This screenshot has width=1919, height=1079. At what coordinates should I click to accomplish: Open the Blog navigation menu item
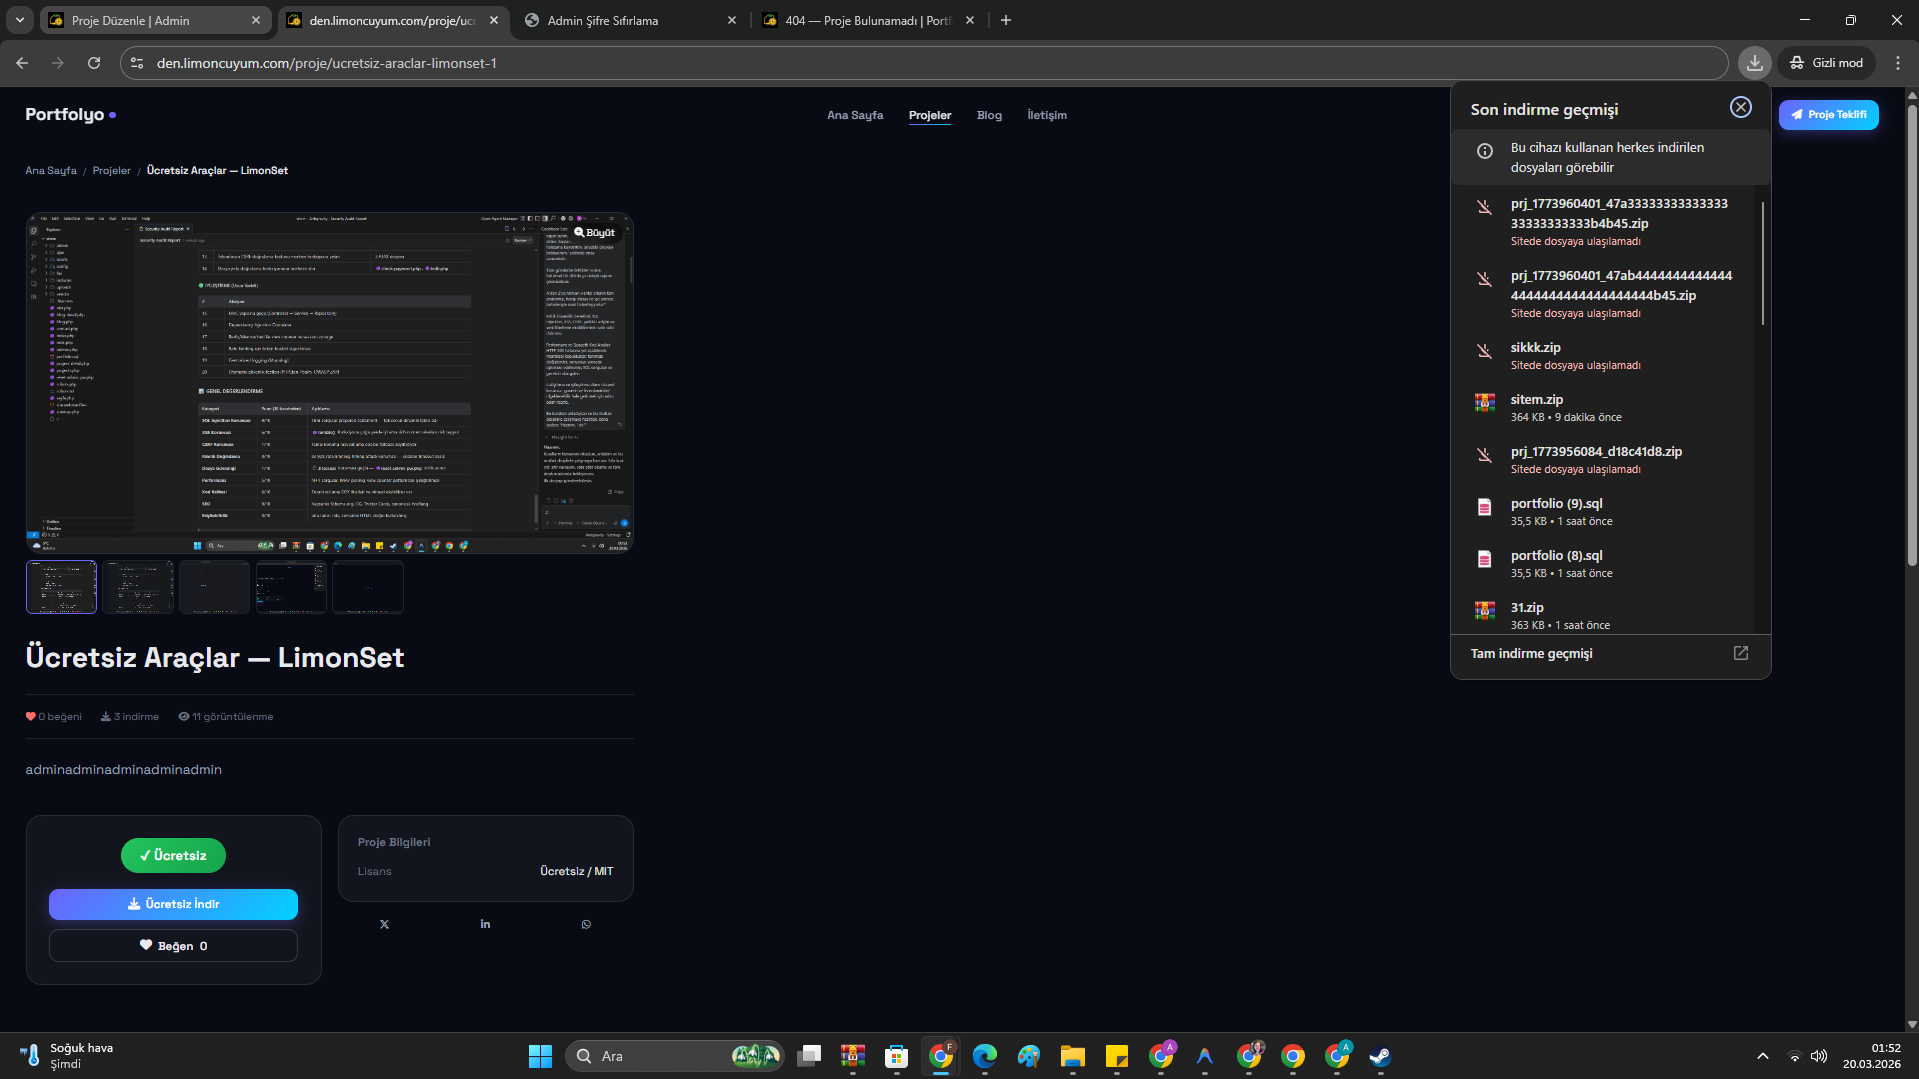[988, 115]
